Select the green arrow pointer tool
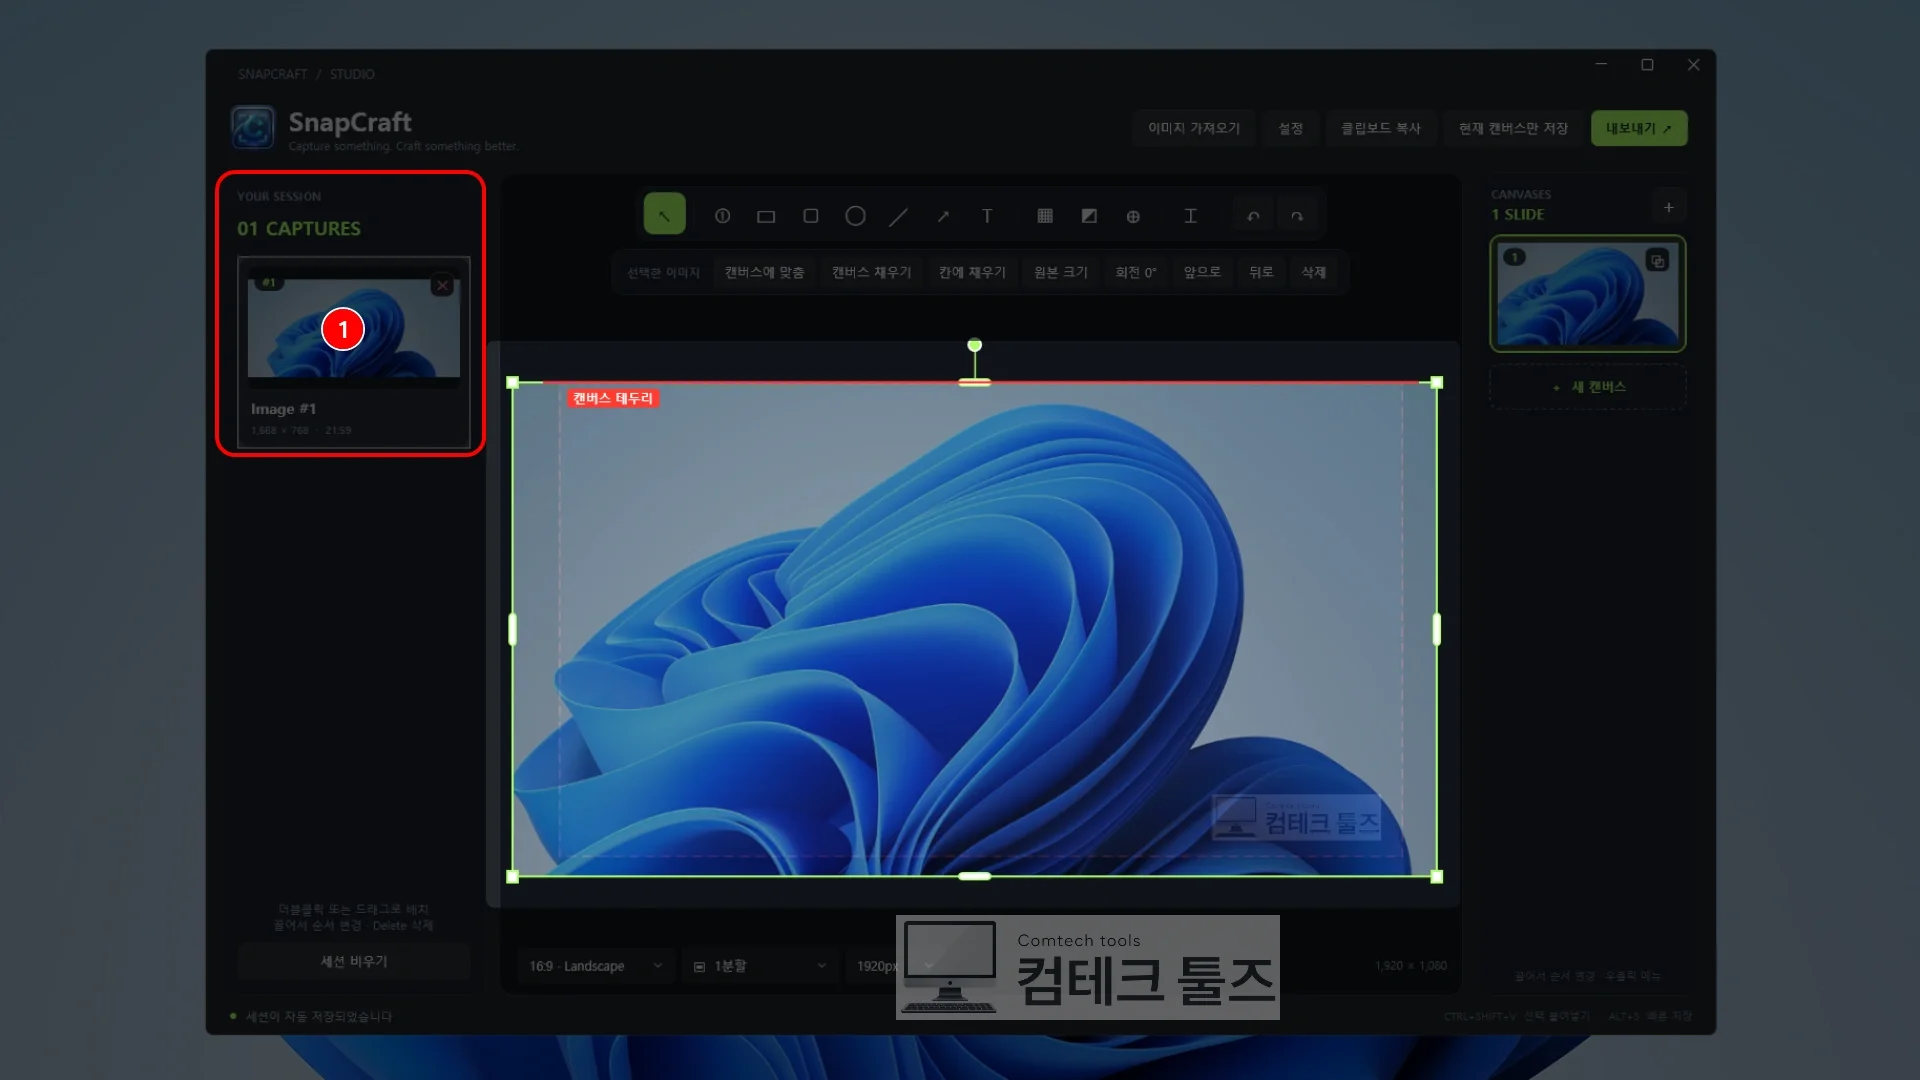Screen dimensions: 1920x1080 click(x=664, y=215)
